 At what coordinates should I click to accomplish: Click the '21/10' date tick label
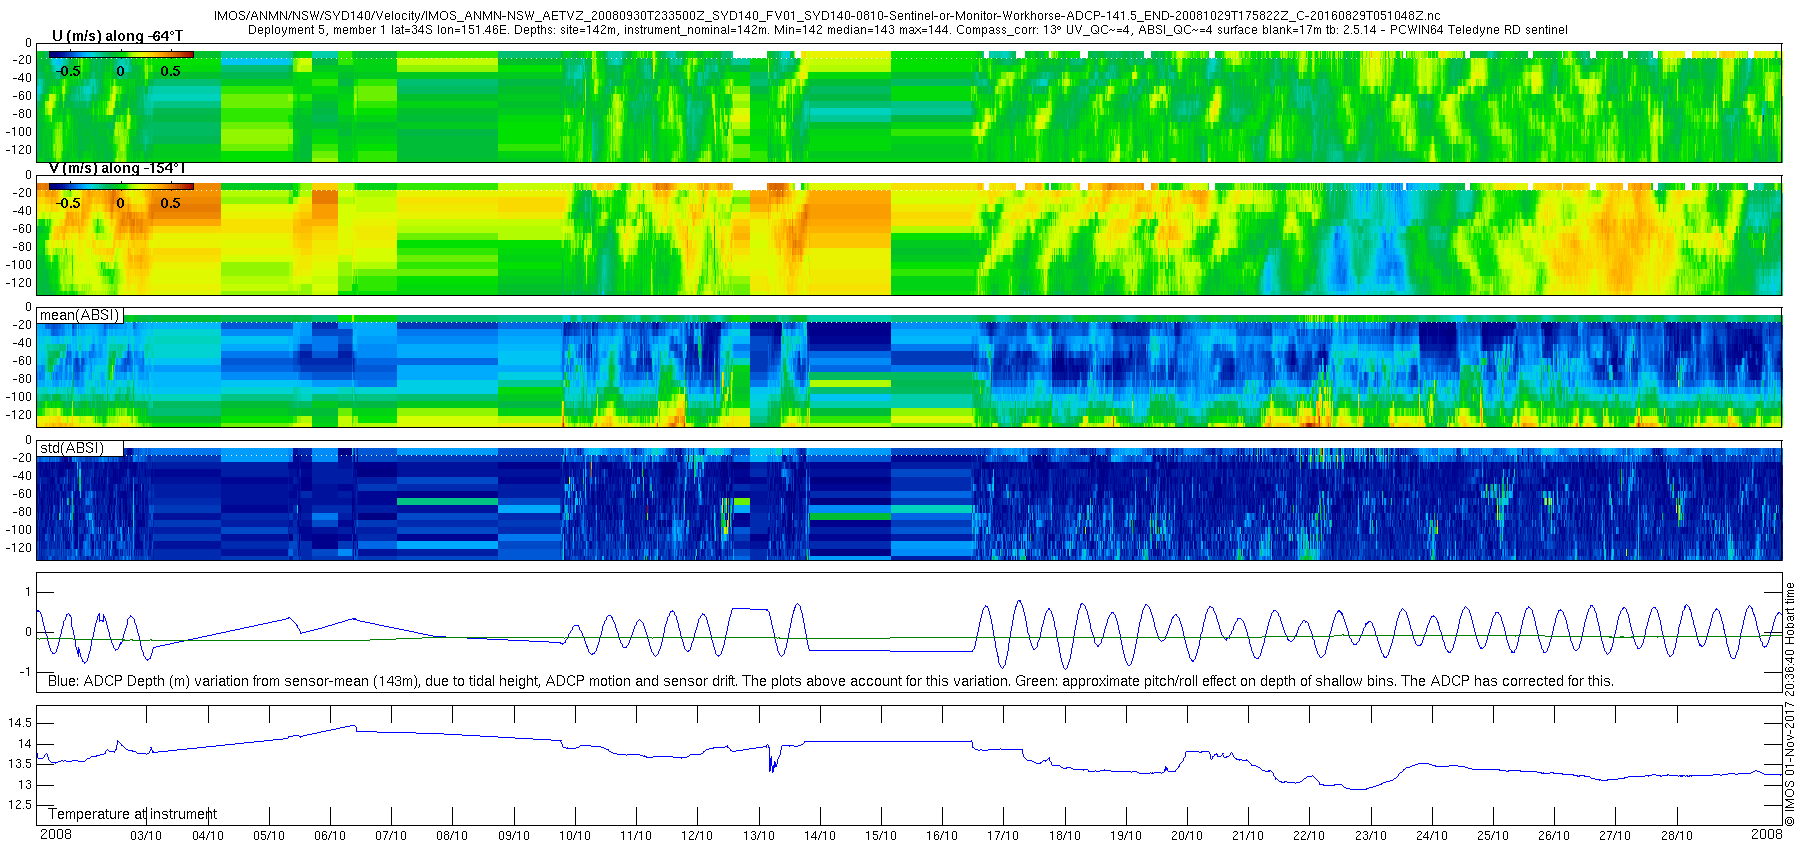coord(1248,836)
